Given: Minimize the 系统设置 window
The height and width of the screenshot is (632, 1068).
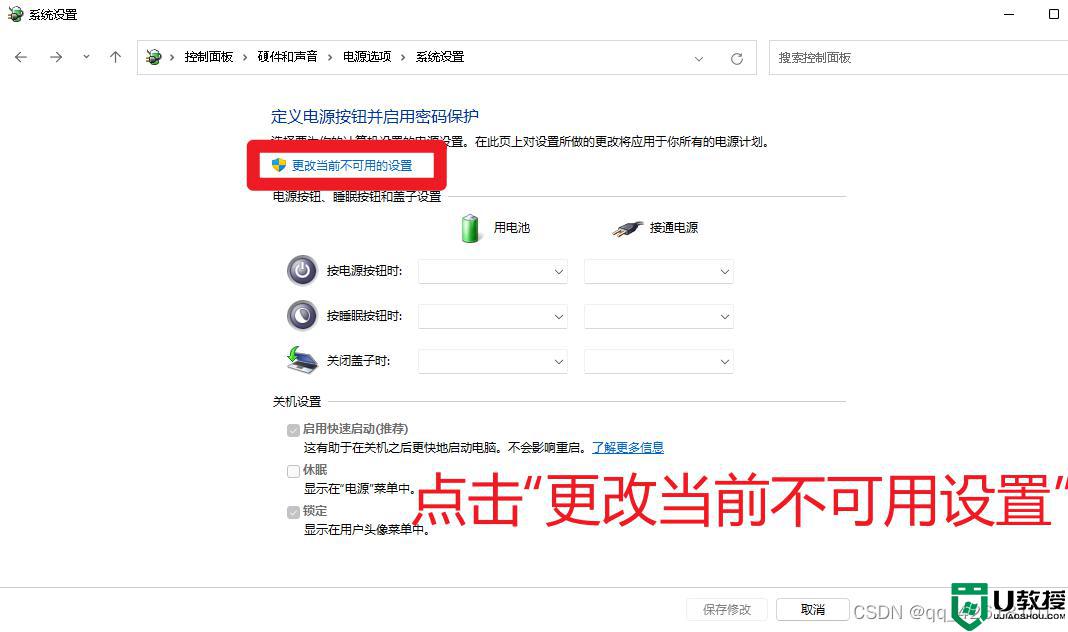Looking at the screenshot, I should tap(1009, 14).
